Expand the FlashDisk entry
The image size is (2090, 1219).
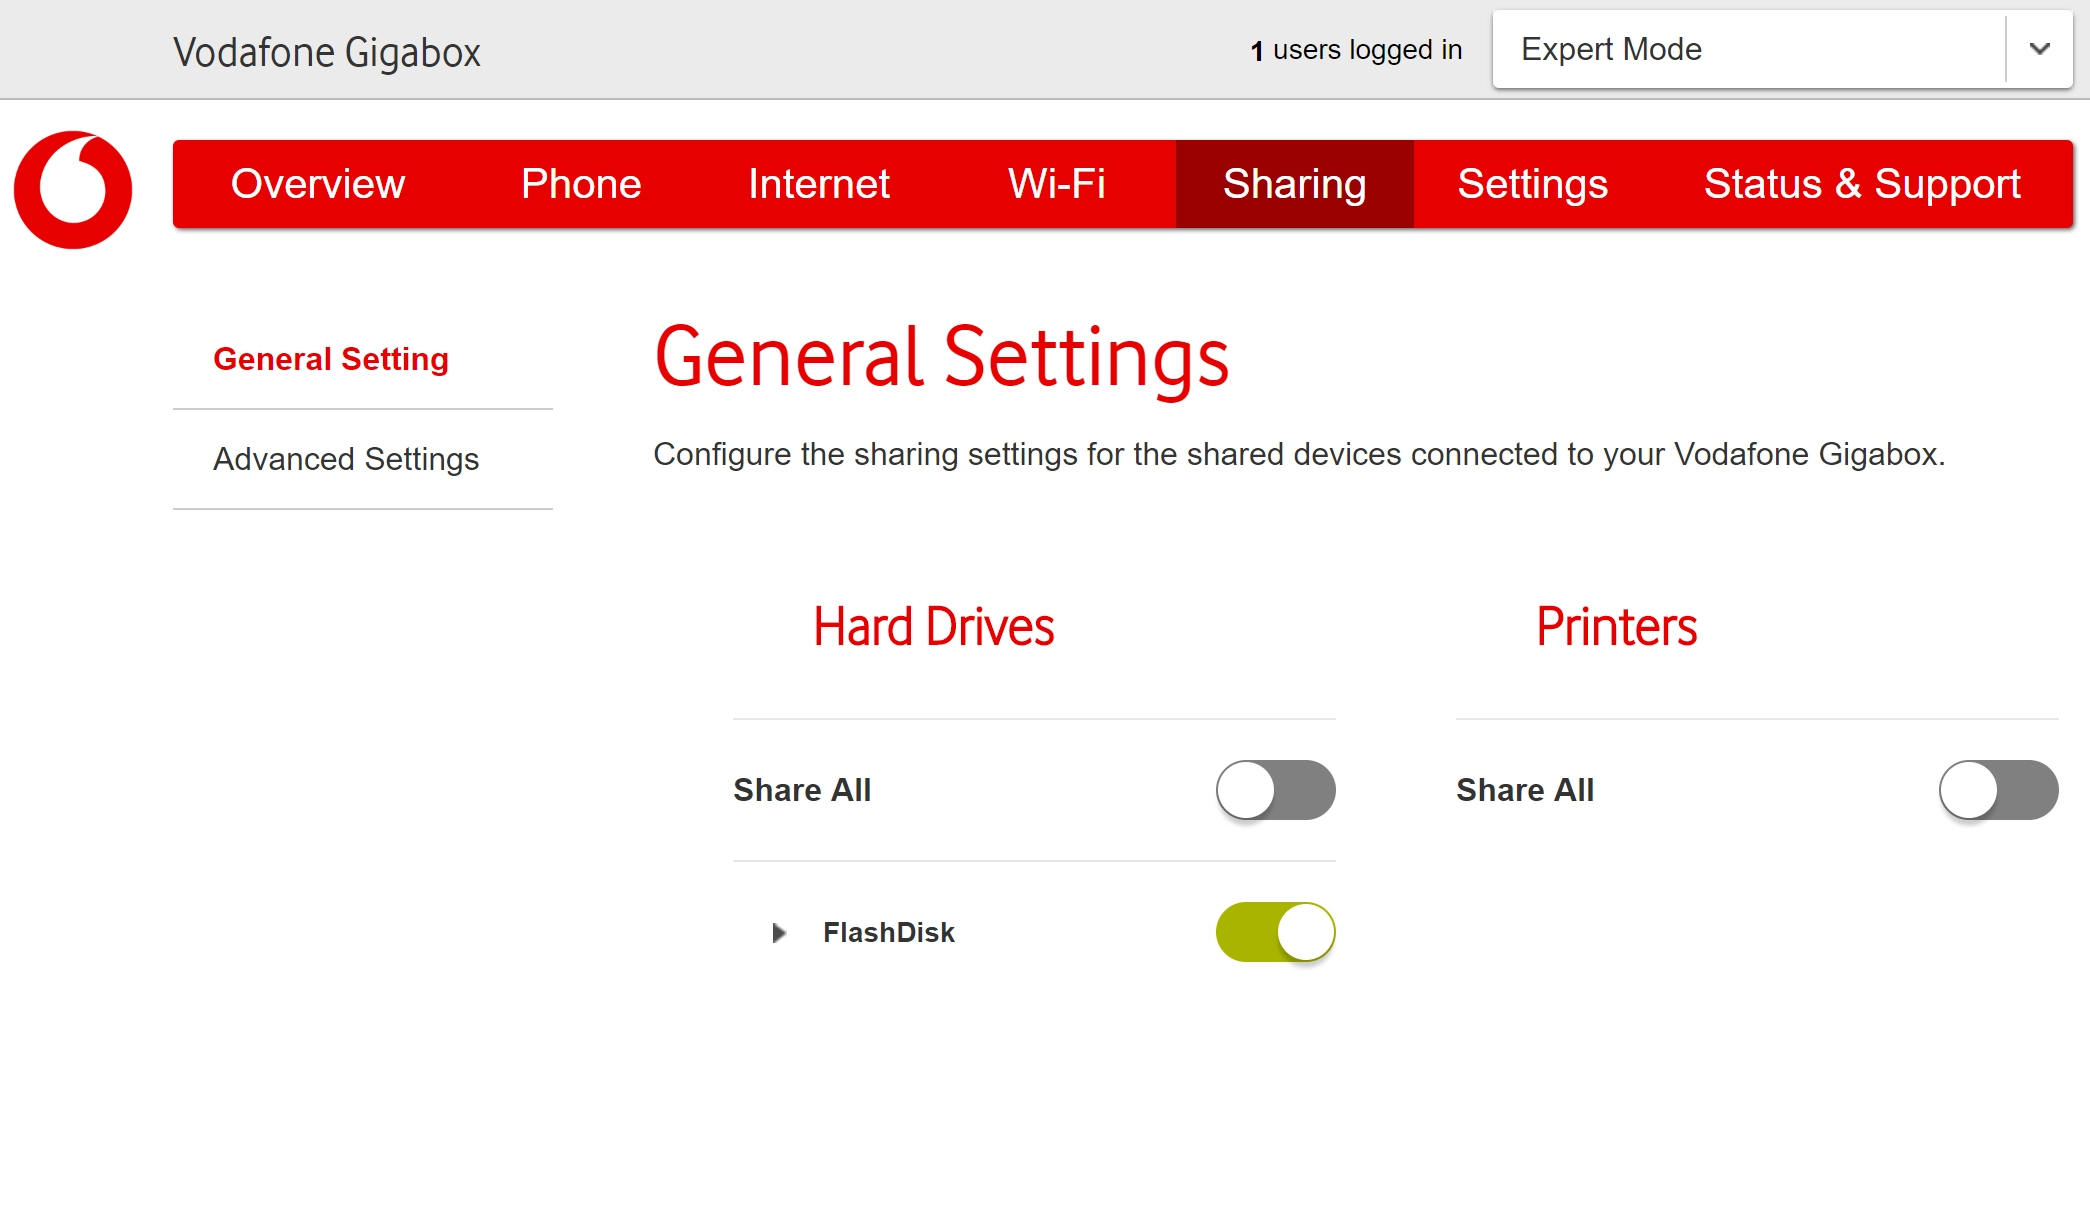(x=779, y=933)
